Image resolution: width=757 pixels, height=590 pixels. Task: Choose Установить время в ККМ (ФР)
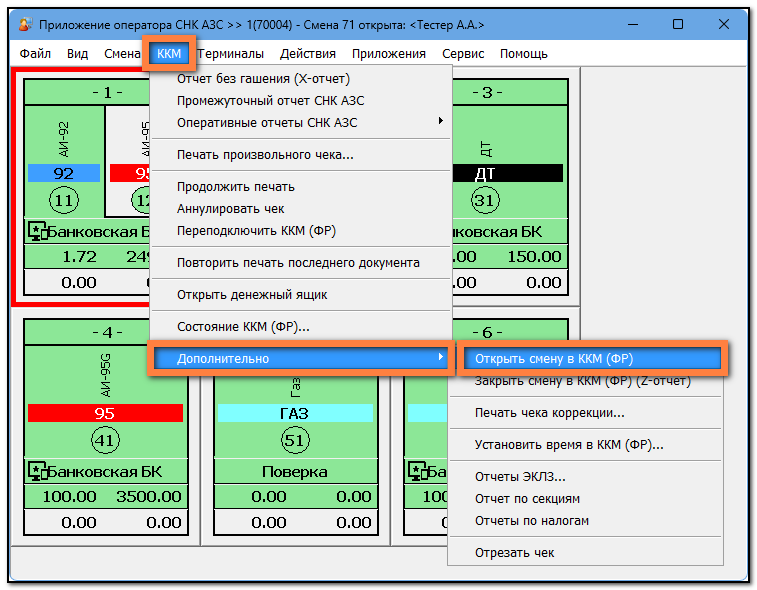pyautogui.click(x=586, y=445)
